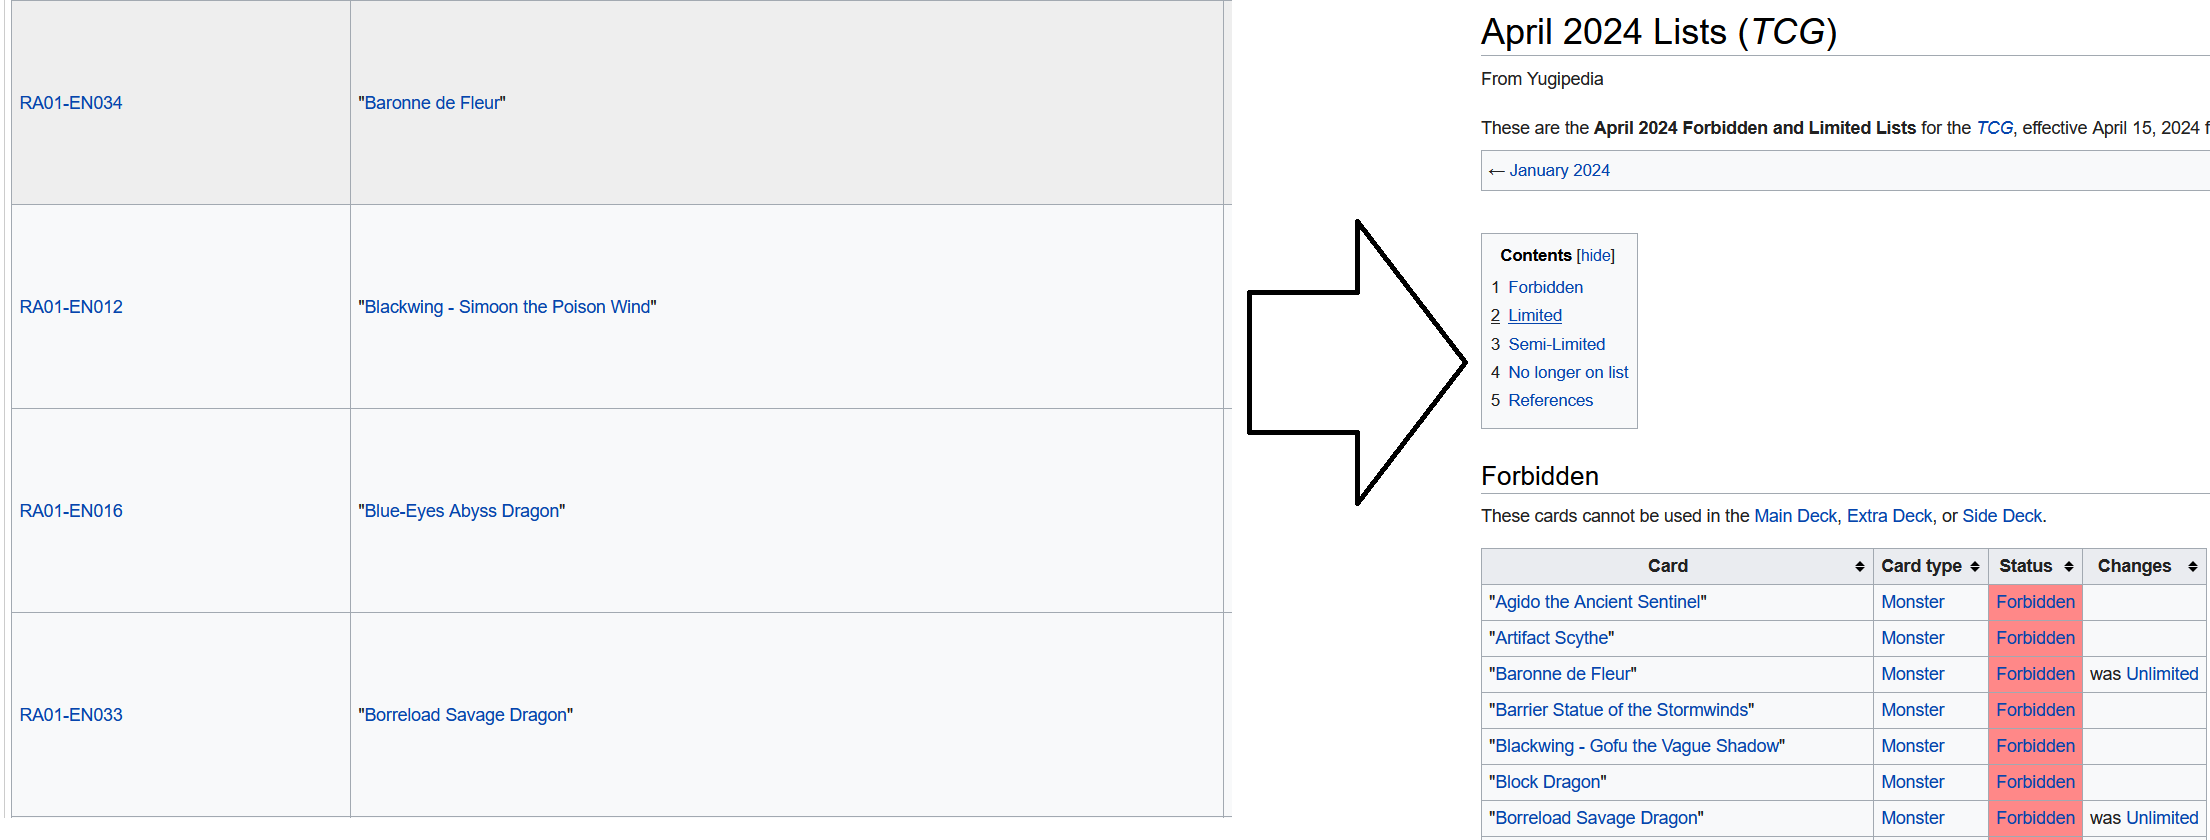Viewport: 2210px width, 840px height.
Task: Open Baronne de Fleur in Forbidden table
Action: point(1563,674)
